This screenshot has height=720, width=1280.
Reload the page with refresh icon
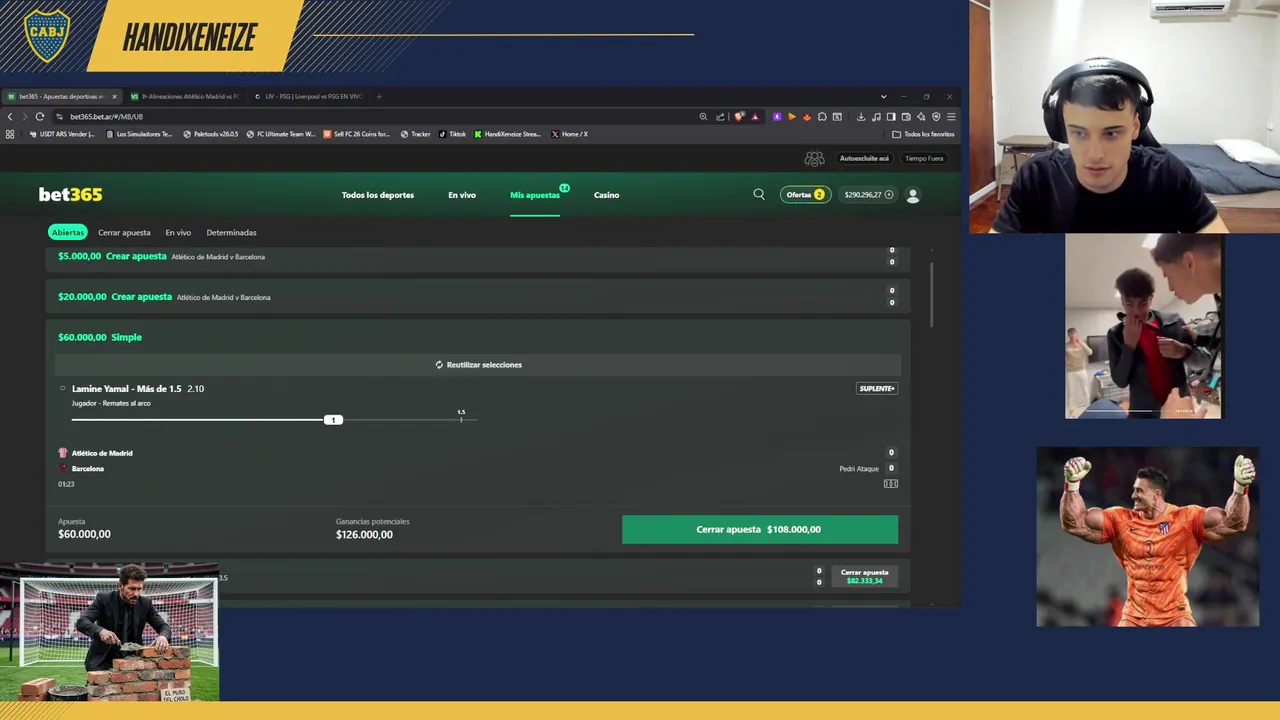(39, 117)
